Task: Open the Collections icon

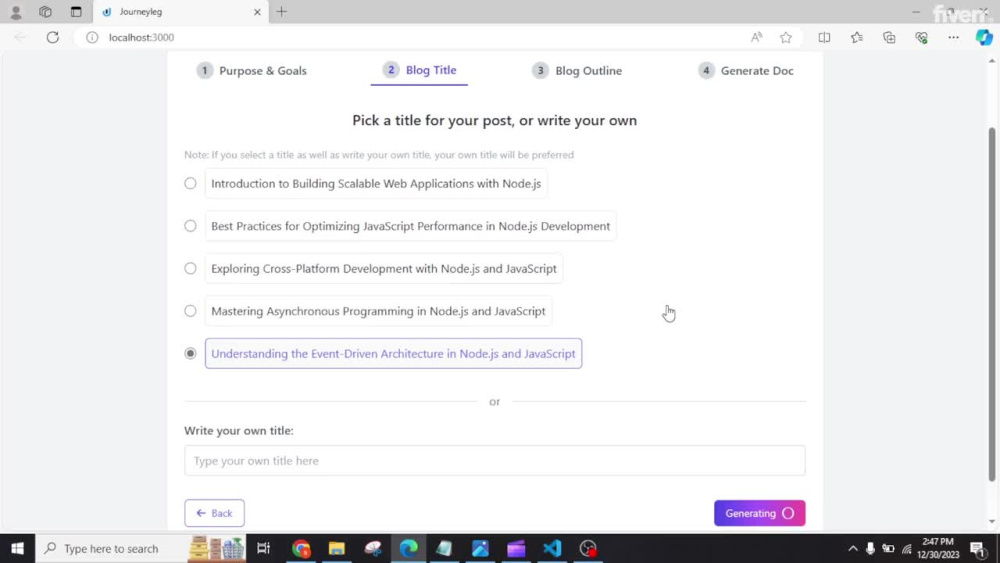Action: click(889, 38)
